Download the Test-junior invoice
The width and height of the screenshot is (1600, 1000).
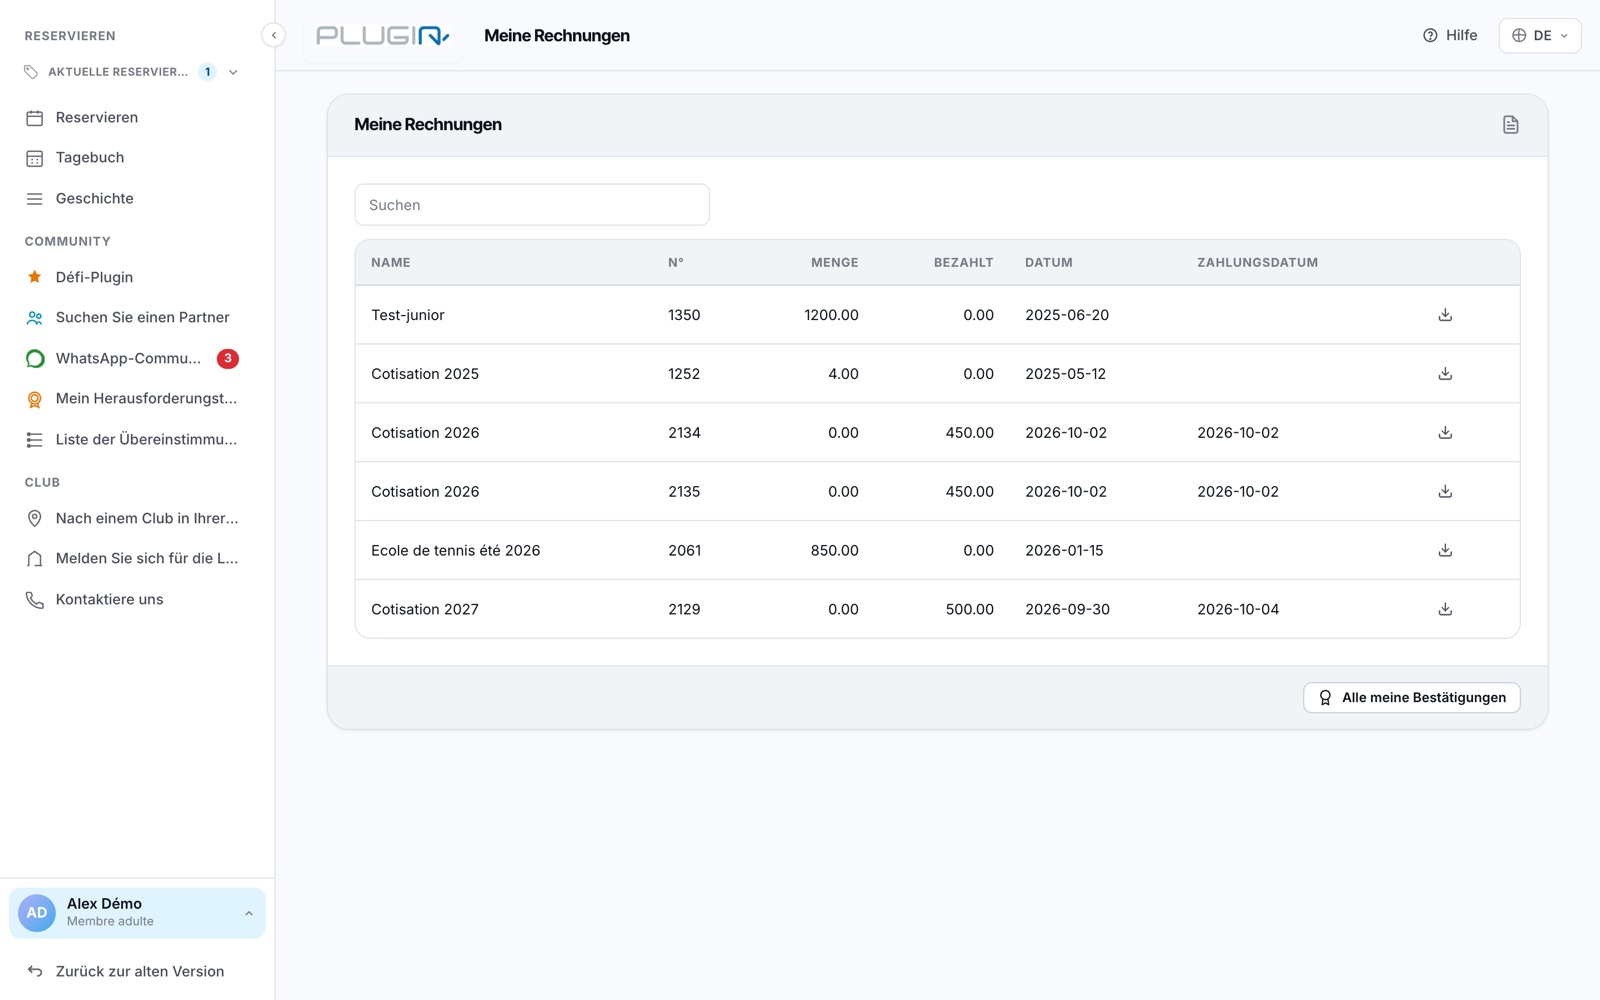coord(1445,315)
